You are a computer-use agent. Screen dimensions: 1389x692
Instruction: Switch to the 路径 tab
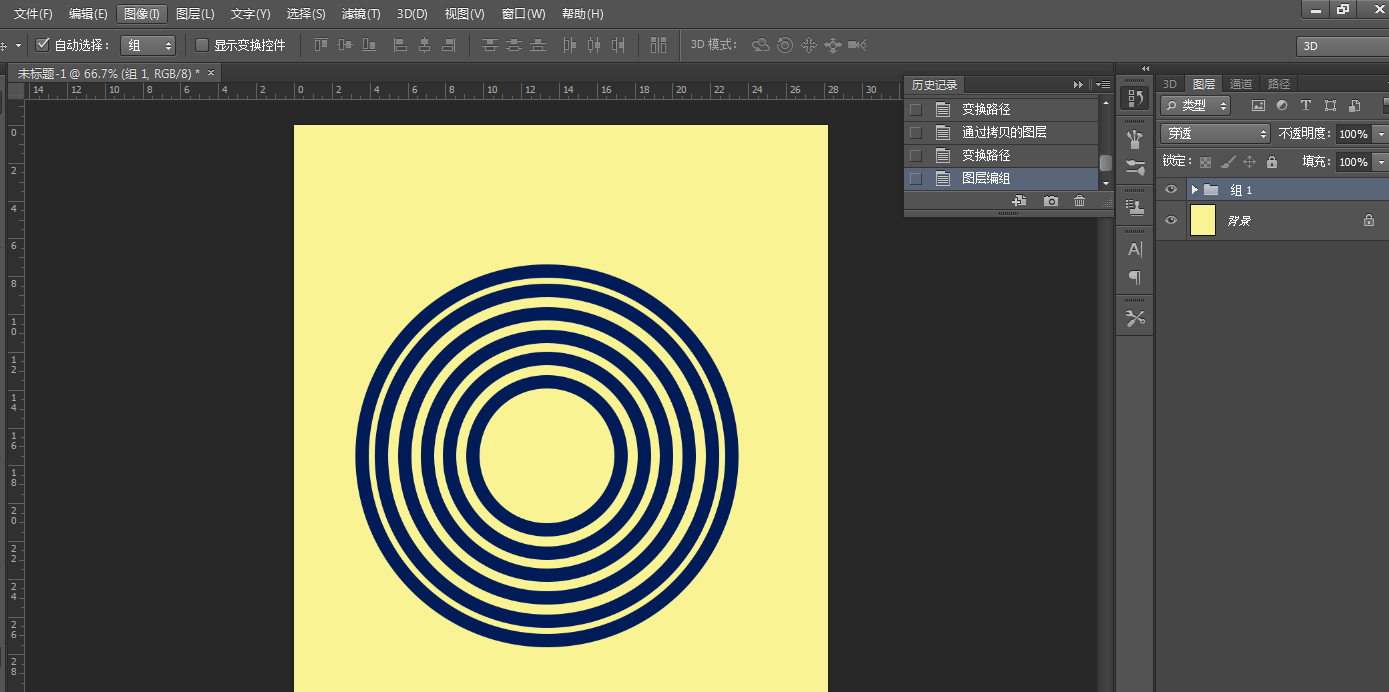click(1279, 84)
